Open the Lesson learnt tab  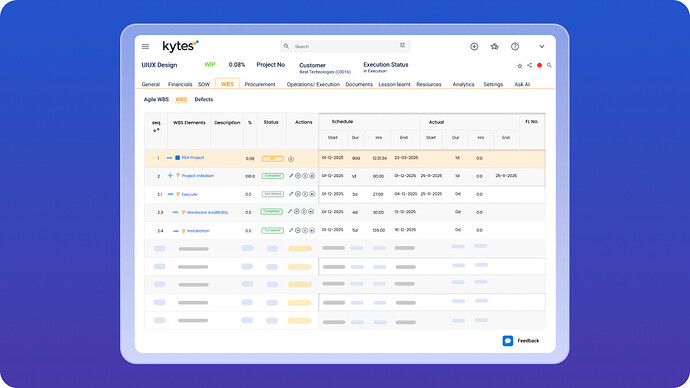click(x=394, y=84)
